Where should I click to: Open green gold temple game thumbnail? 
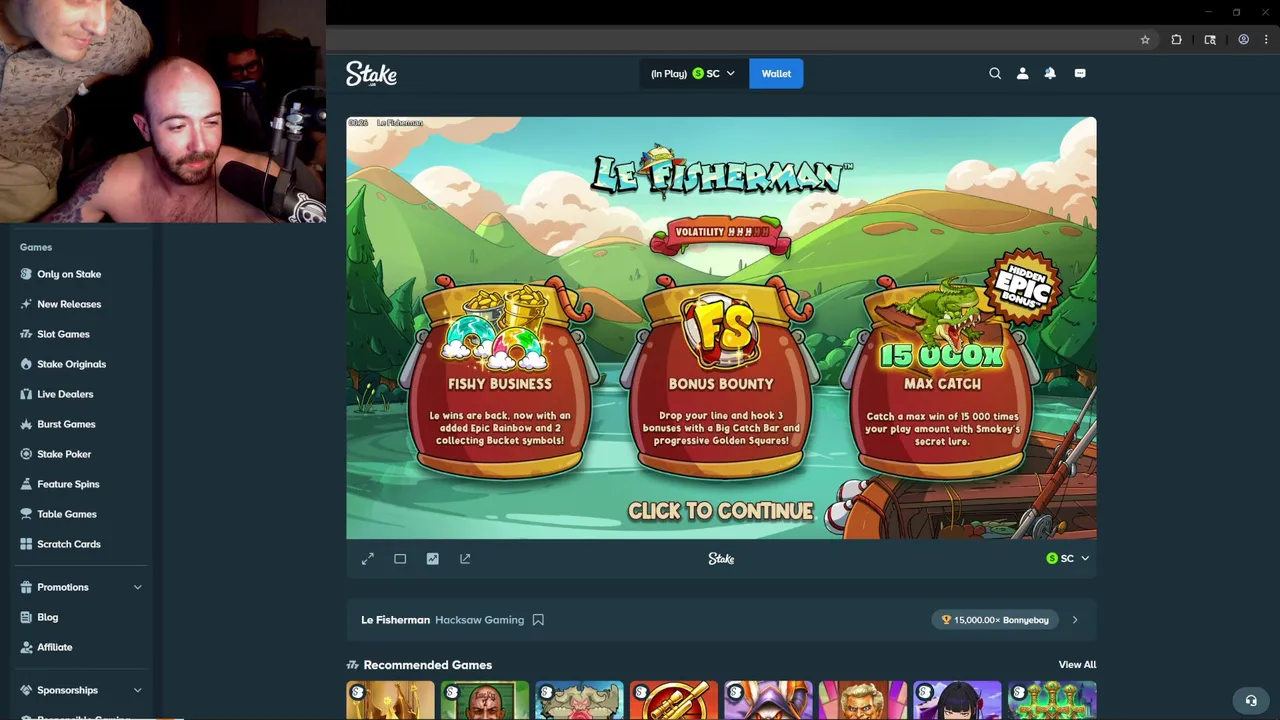tap(1052, 701)
